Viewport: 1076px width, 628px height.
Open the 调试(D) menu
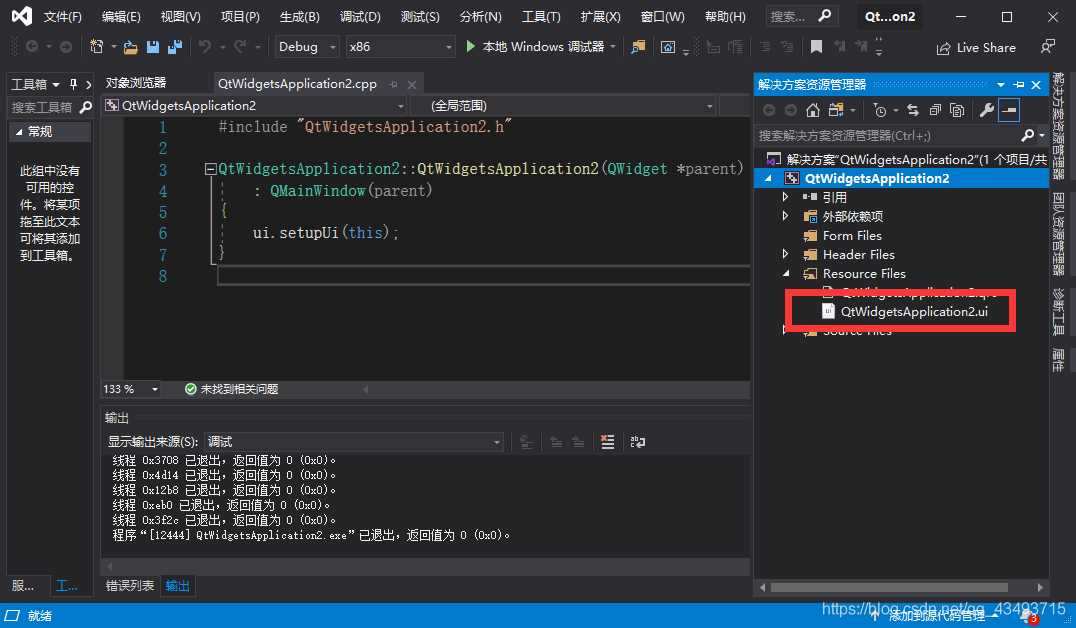tap(360, 16)
